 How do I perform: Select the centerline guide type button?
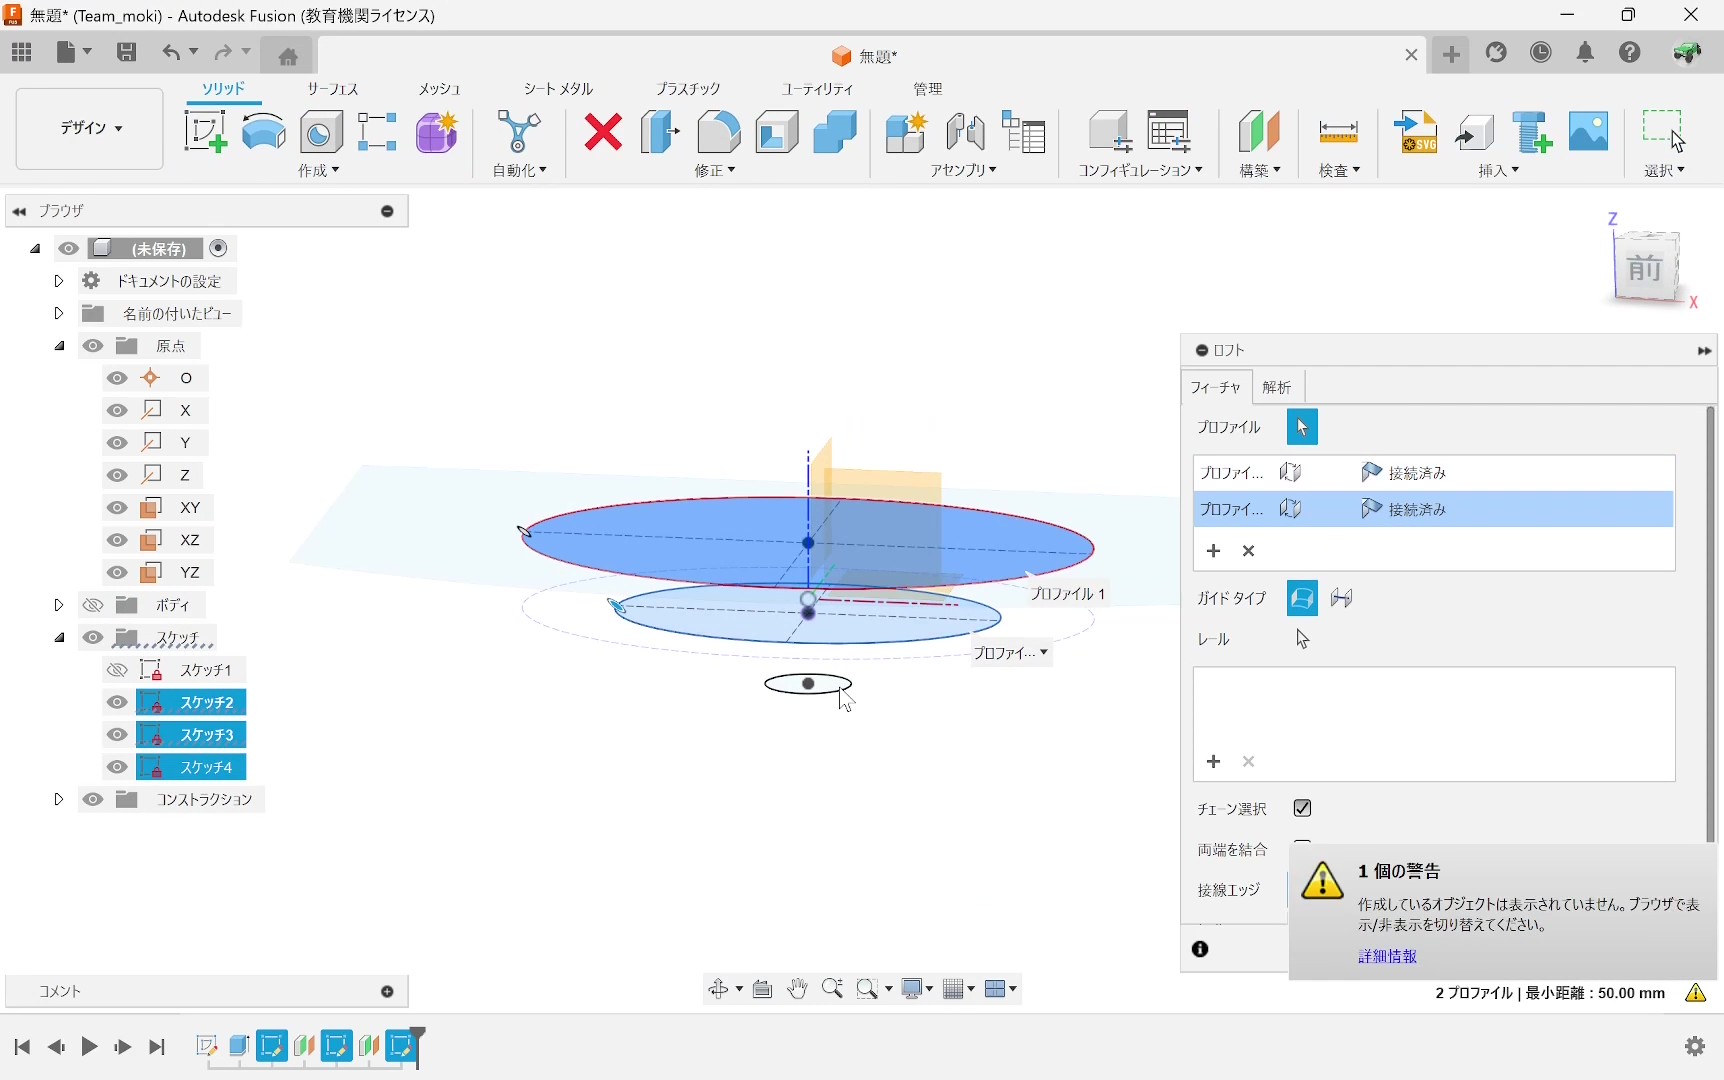click(x=1342, y=598)
